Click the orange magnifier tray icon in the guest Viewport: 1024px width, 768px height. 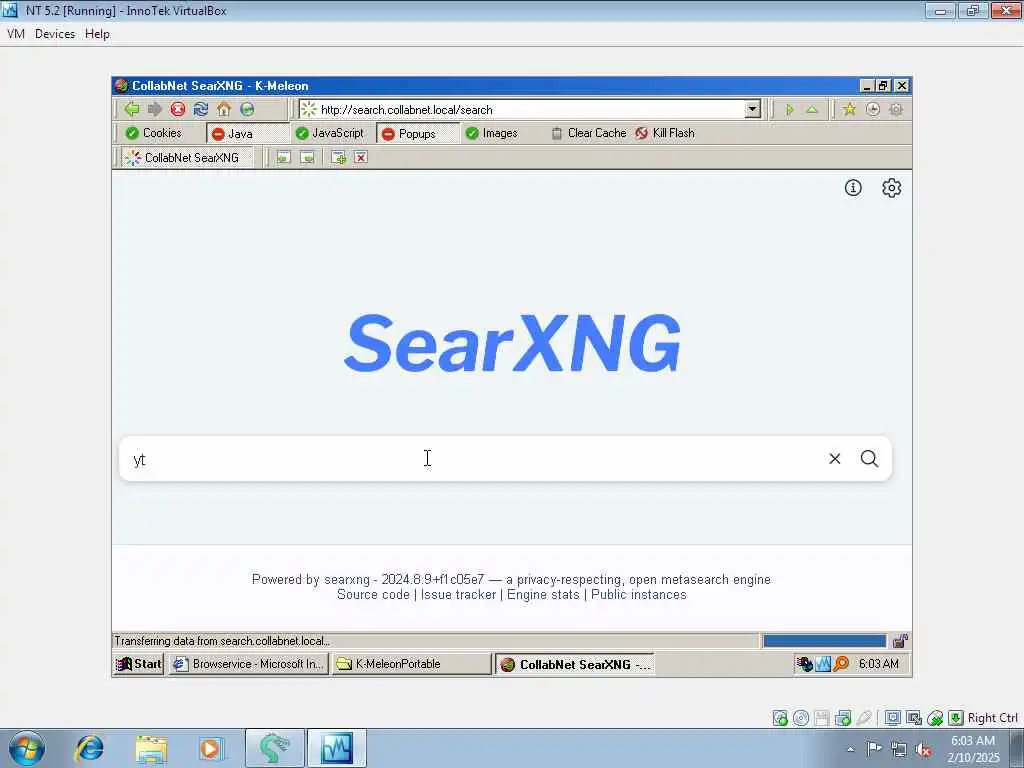pos(841,664)
